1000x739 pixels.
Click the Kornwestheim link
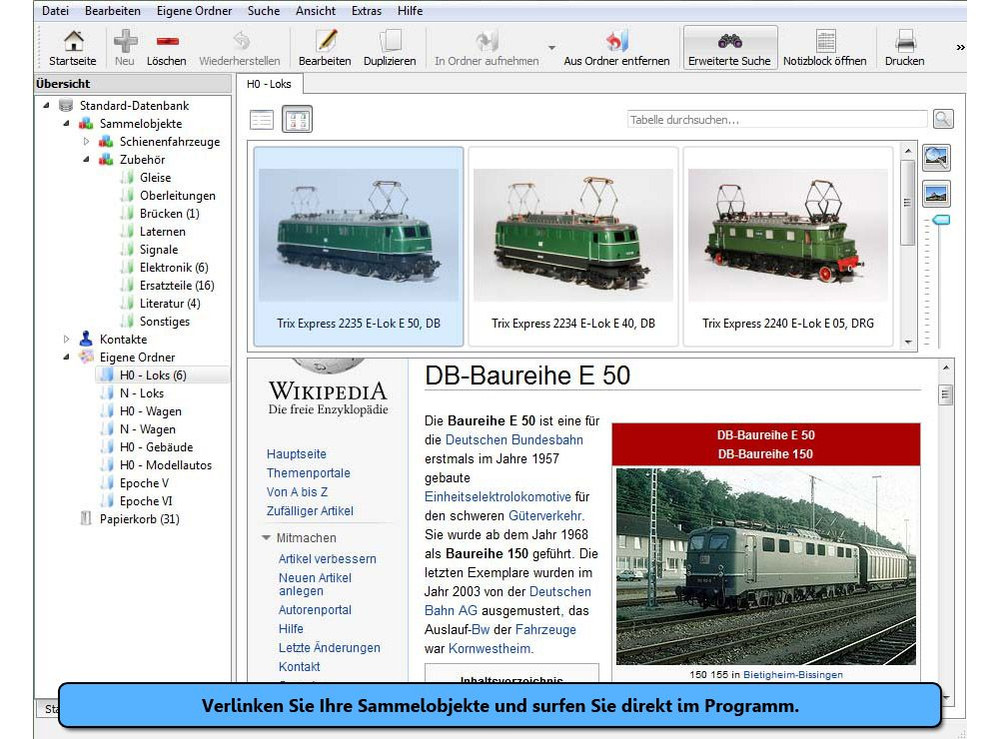tap(490, 648)
